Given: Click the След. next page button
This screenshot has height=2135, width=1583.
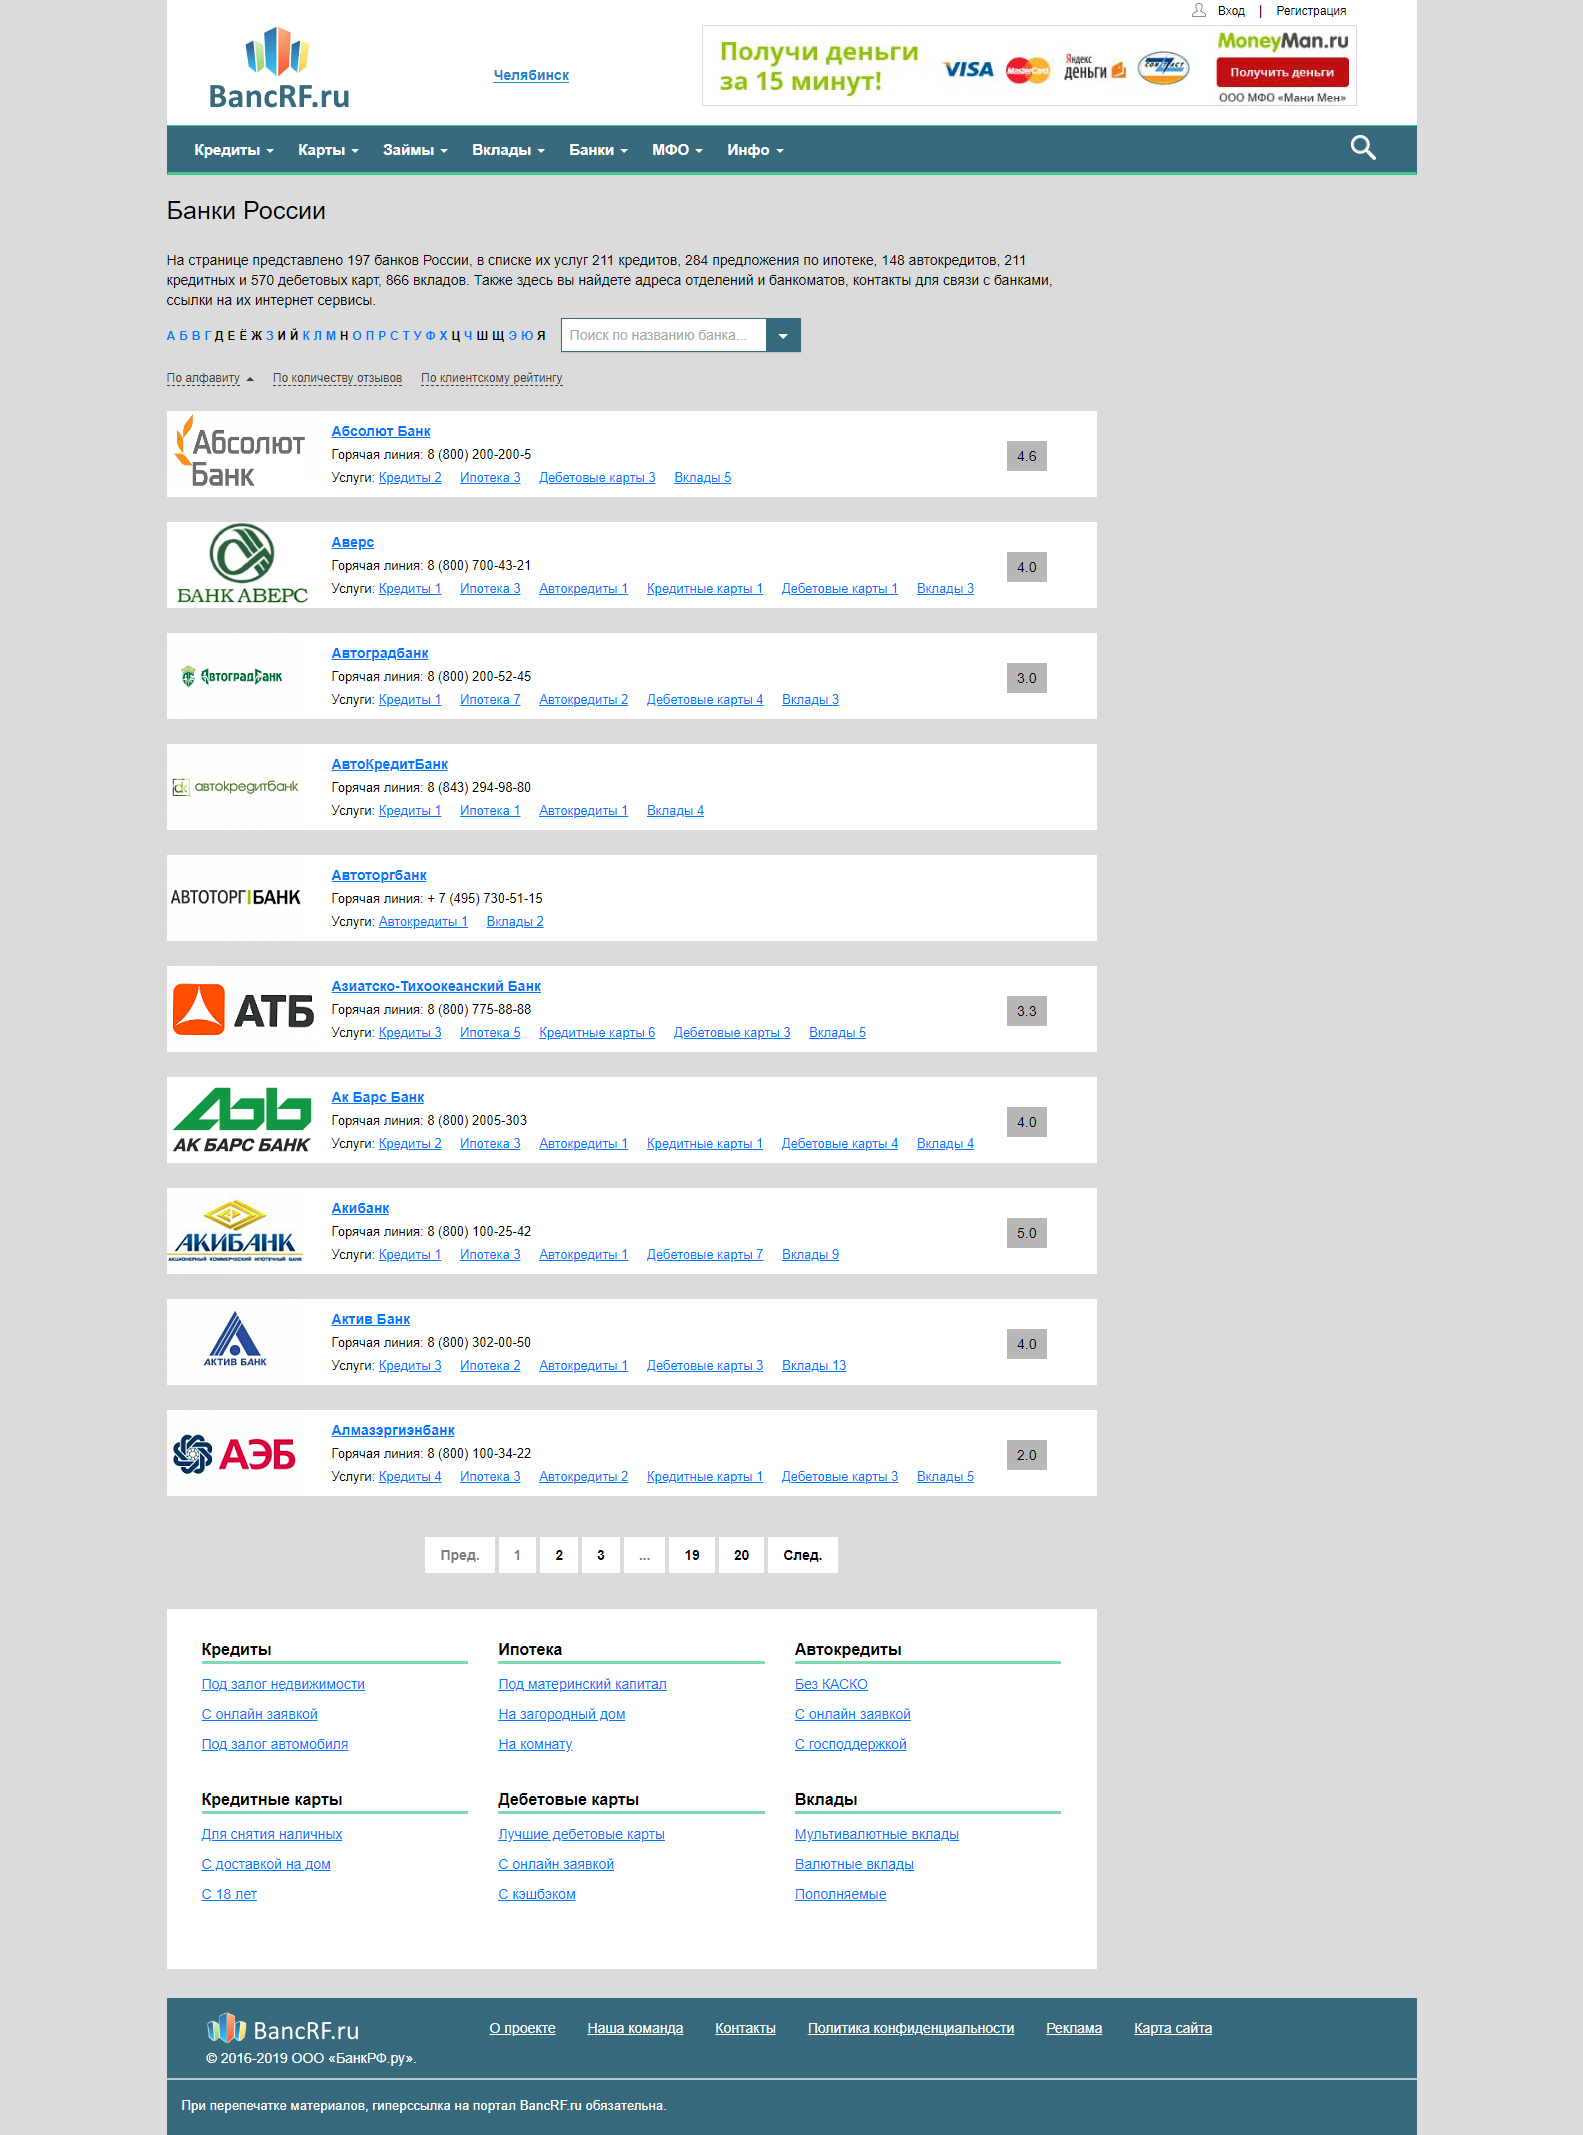Looking at the screenshot, I should [x=802, y=1555].
